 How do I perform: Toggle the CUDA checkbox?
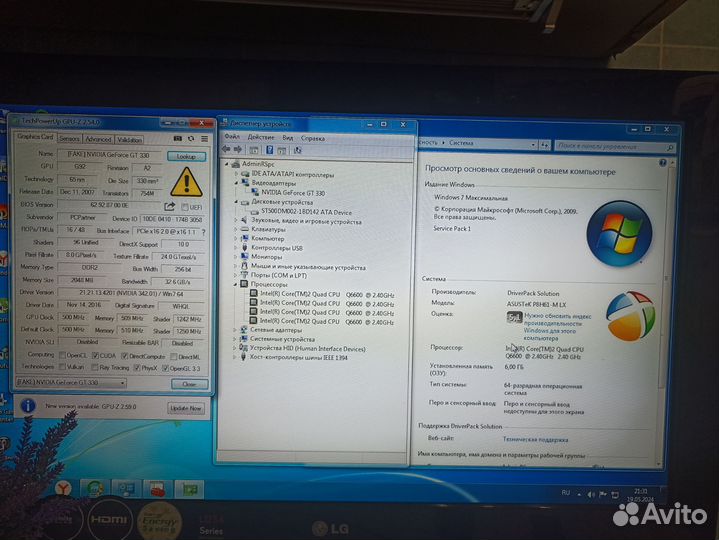pos(96,354)
